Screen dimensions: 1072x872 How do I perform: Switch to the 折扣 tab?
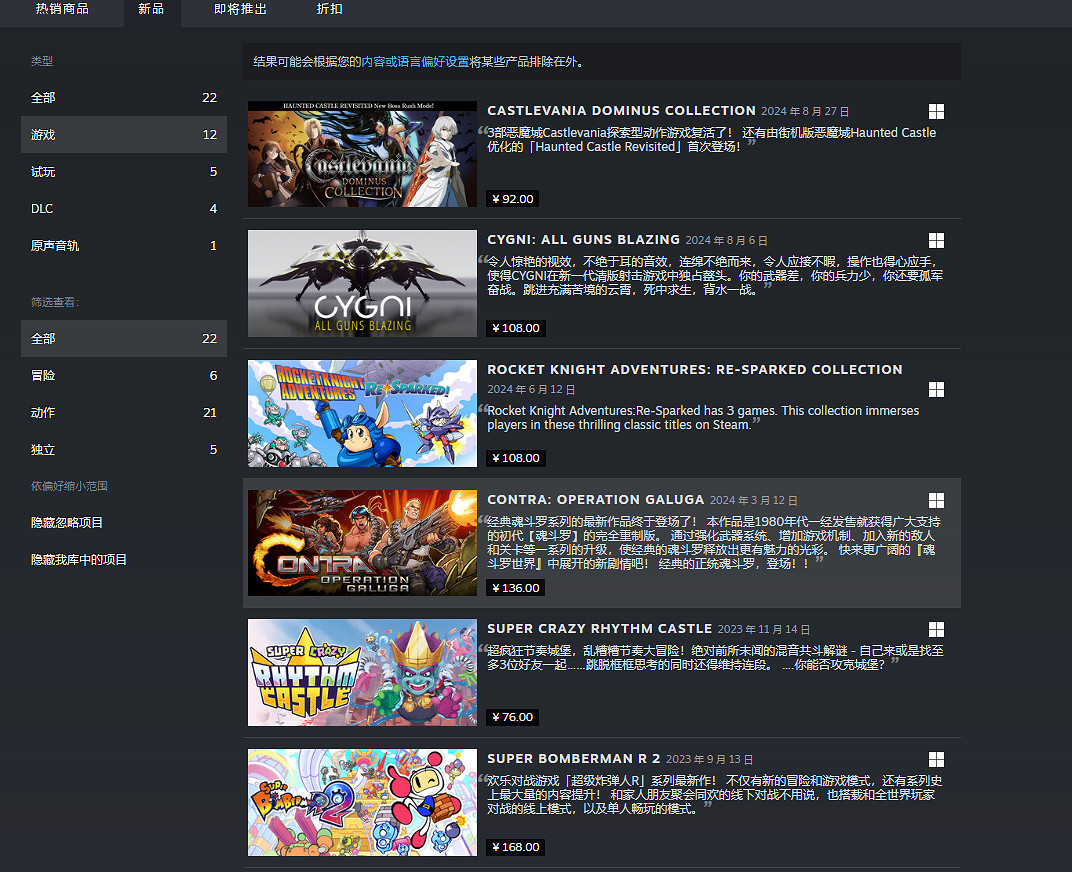(330, 8)
